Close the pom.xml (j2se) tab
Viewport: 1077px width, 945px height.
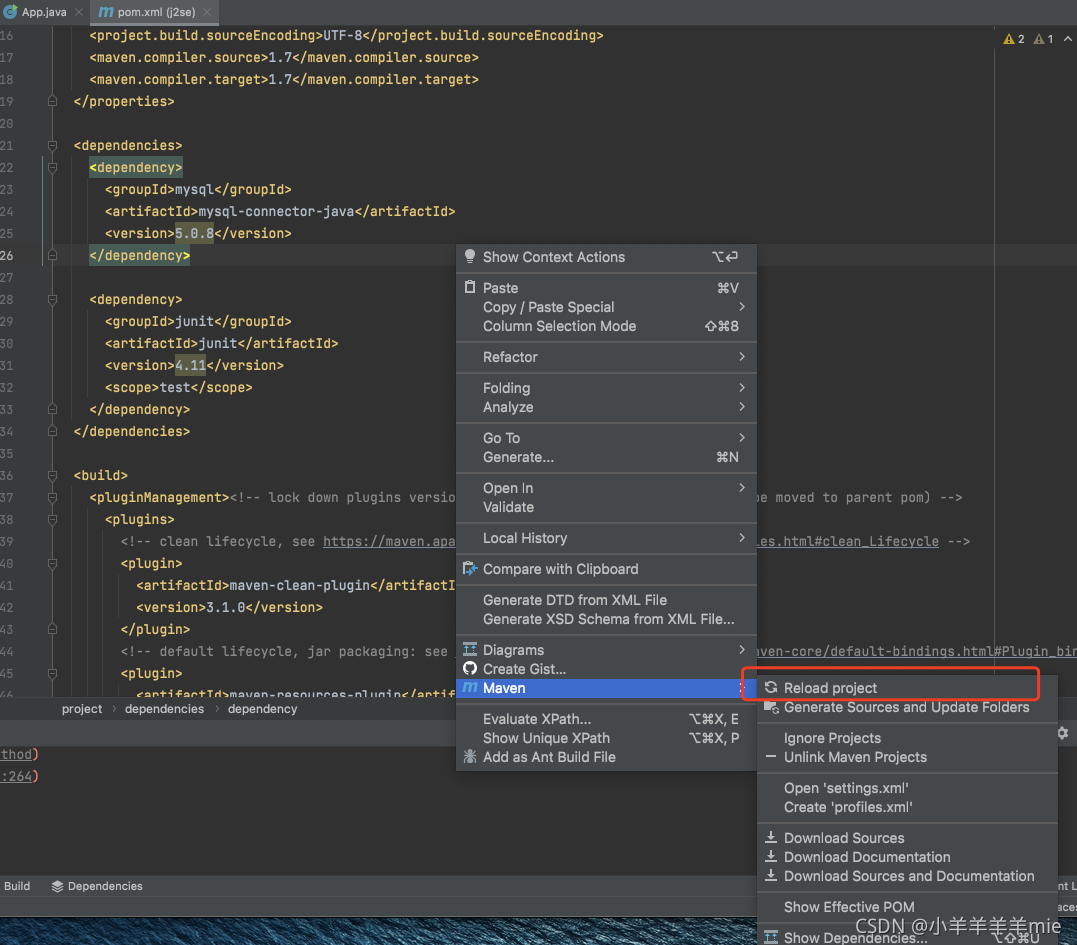(x=207, y=12)
